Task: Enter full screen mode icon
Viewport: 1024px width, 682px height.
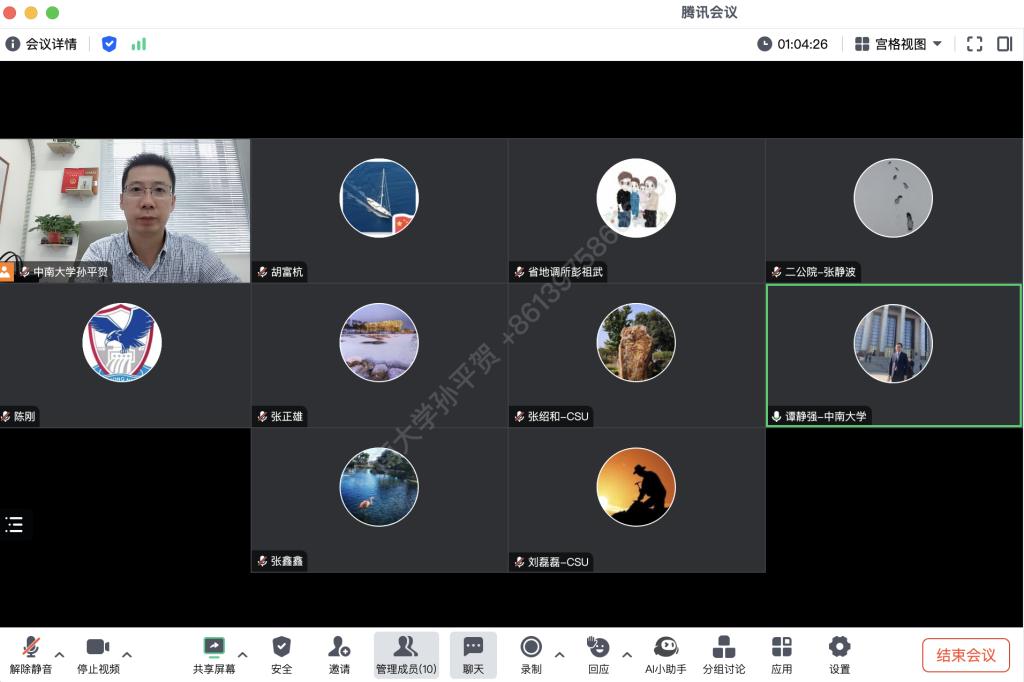Action: (x=975, y=44)
